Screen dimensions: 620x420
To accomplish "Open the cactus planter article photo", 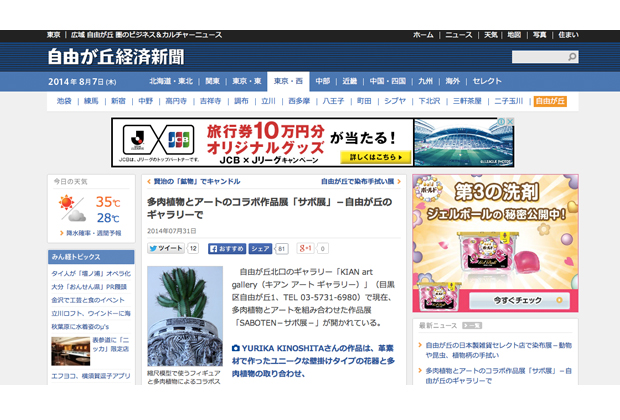I will coord(185,314).
